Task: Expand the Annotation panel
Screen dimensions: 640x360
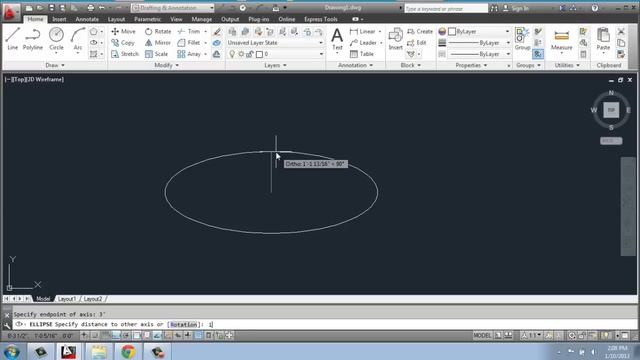Action: (355, 65)
